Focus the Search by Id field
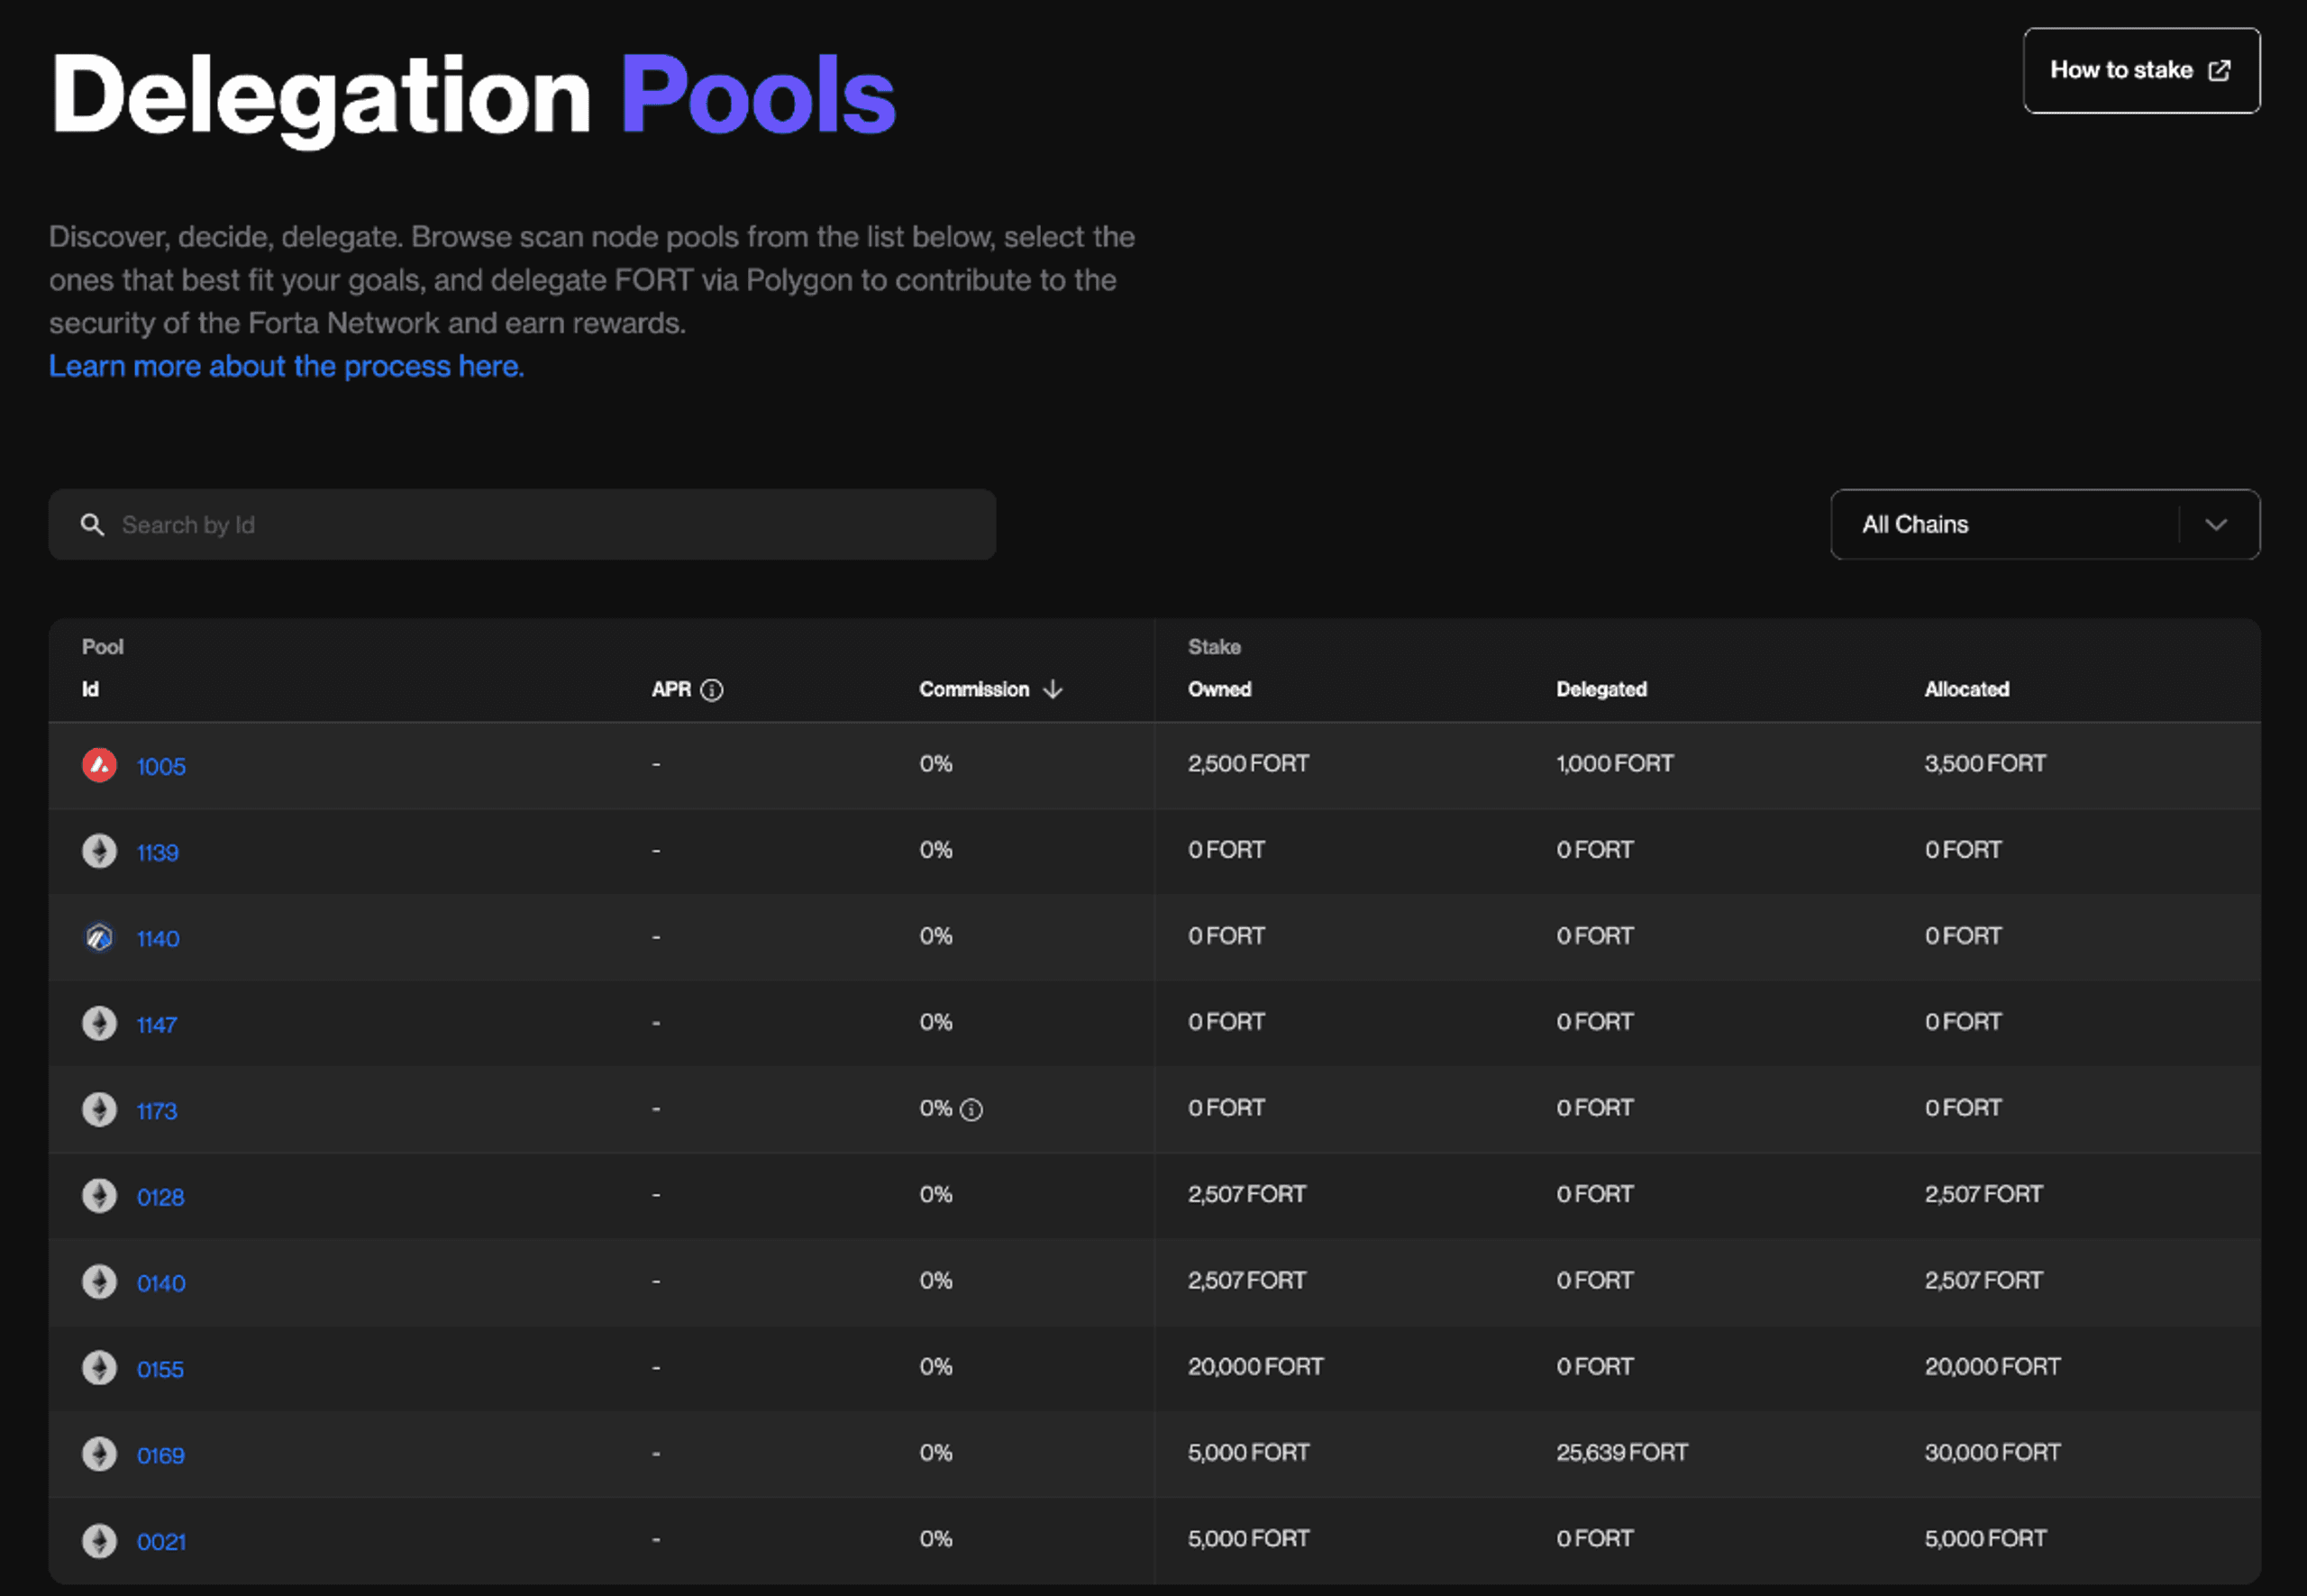This screenshot has width=2307, height=1596. 522,524
